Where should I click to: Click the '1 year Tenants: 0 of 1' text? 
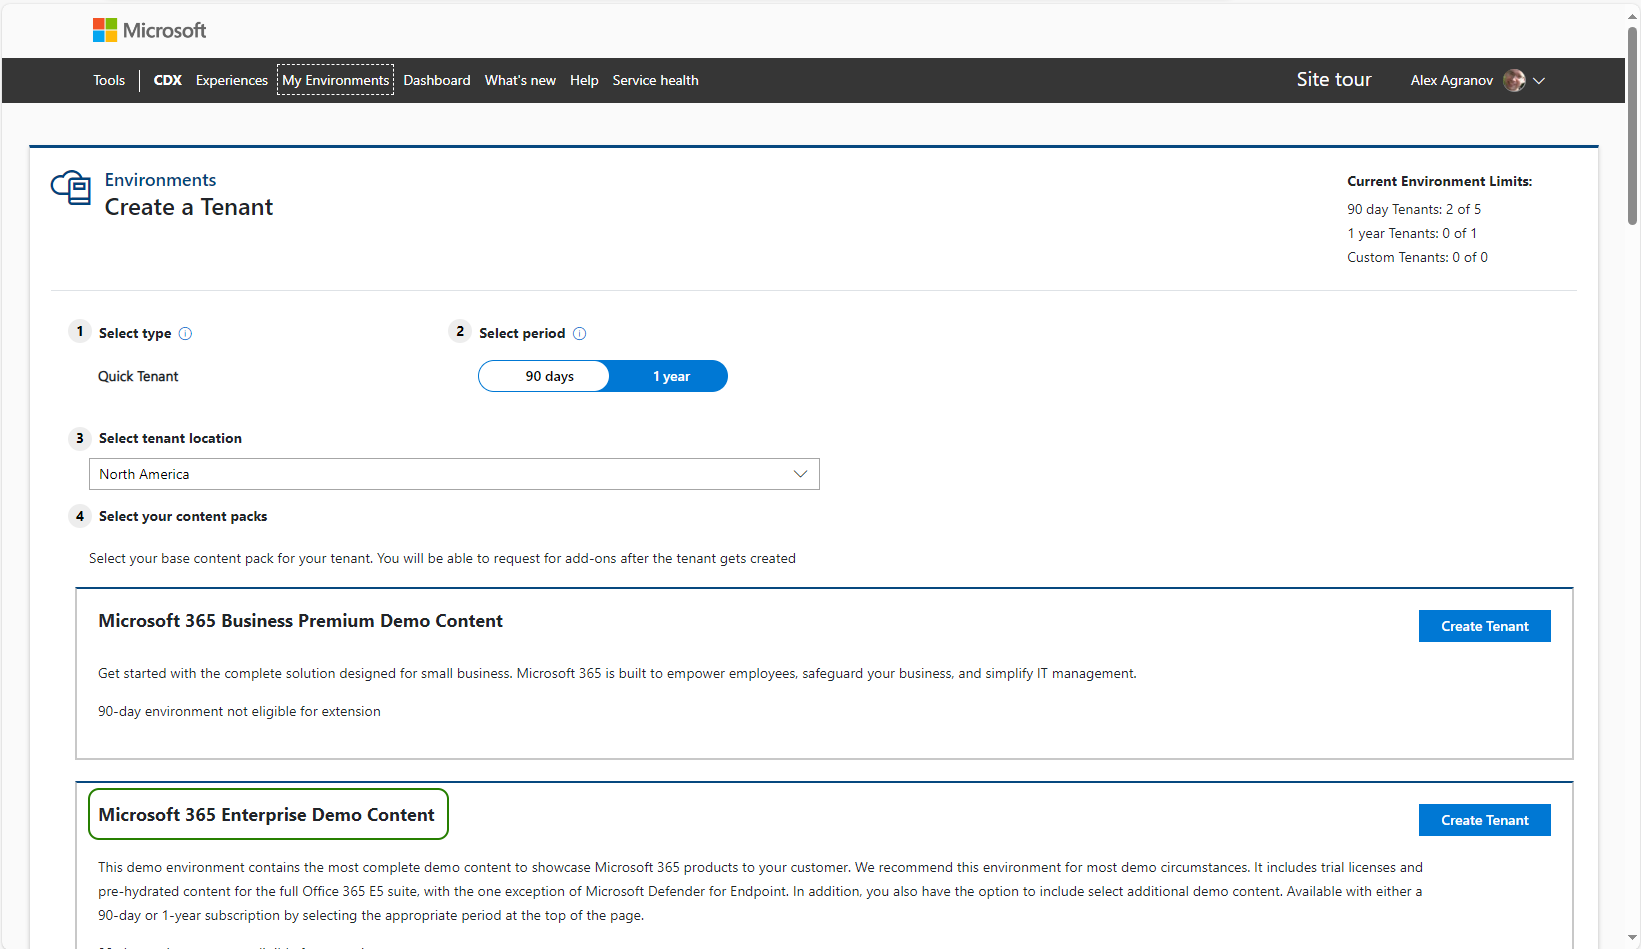pyautogui.click(x=1412, y=233)
